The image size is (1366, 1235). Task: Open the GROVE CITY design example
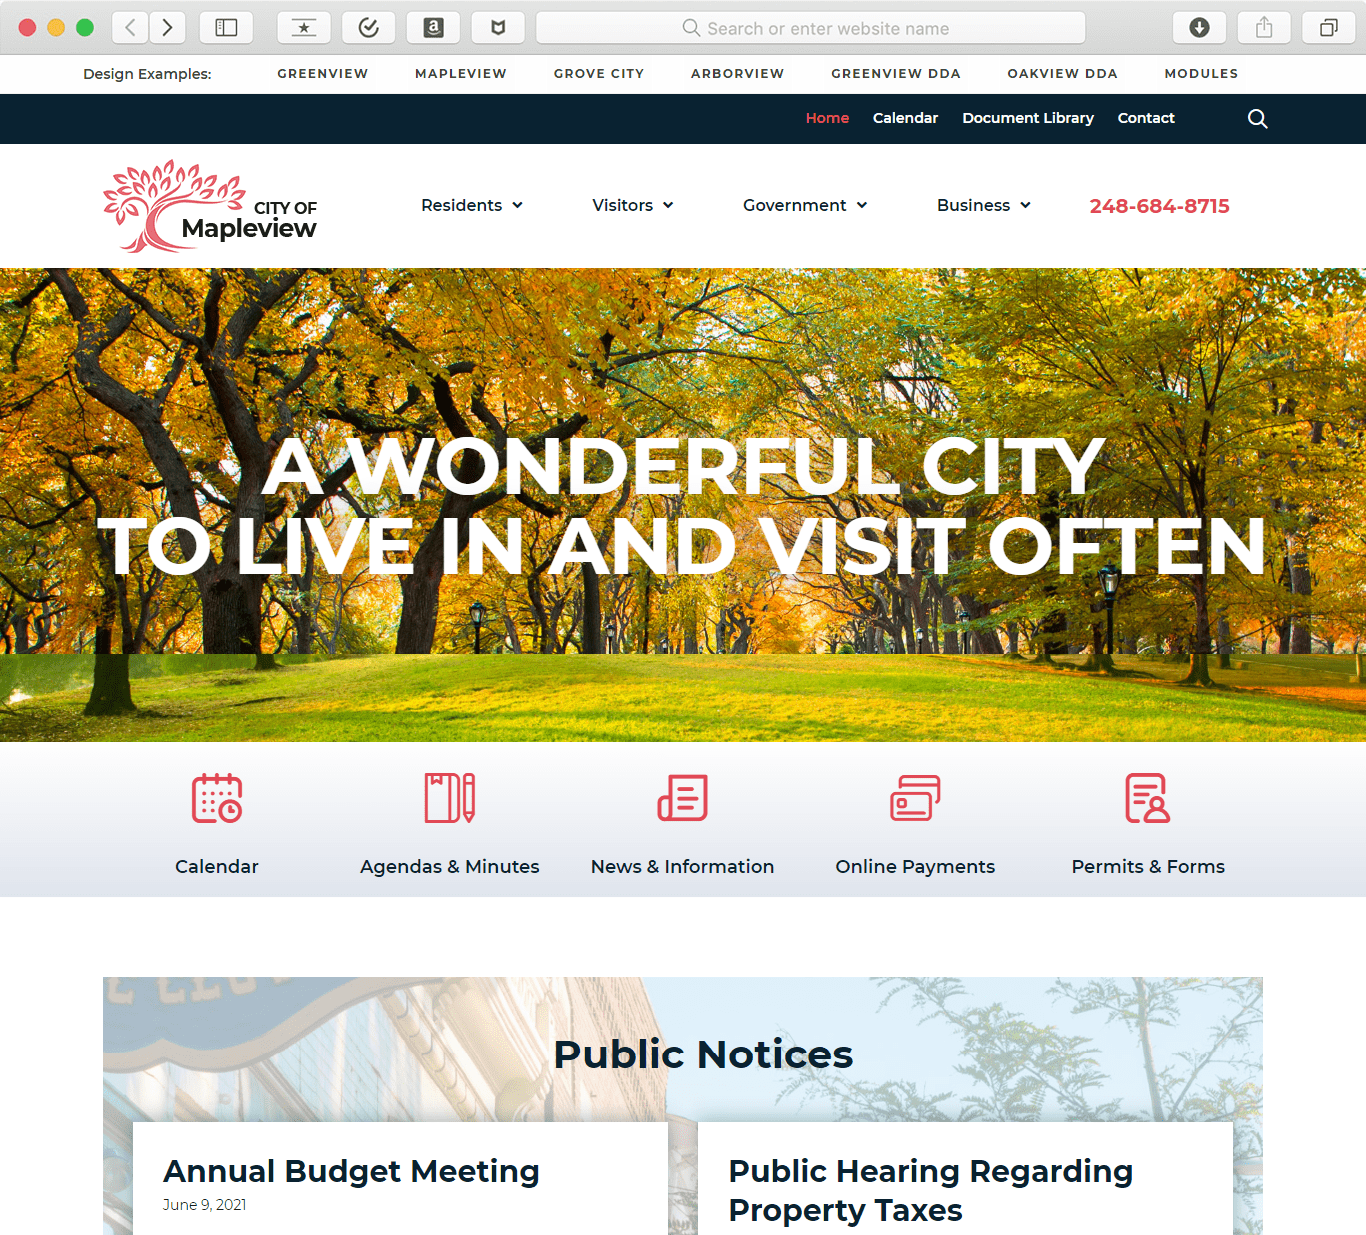[x=598, y=73]
